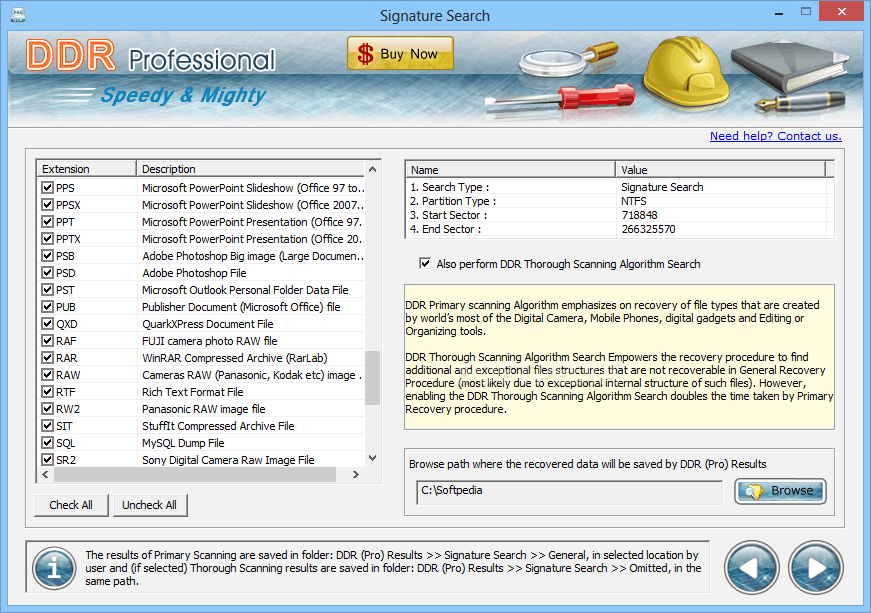The image size is (871, 613).
Task: Toggle the PSB extension checkbox
Action: point(47,256)
